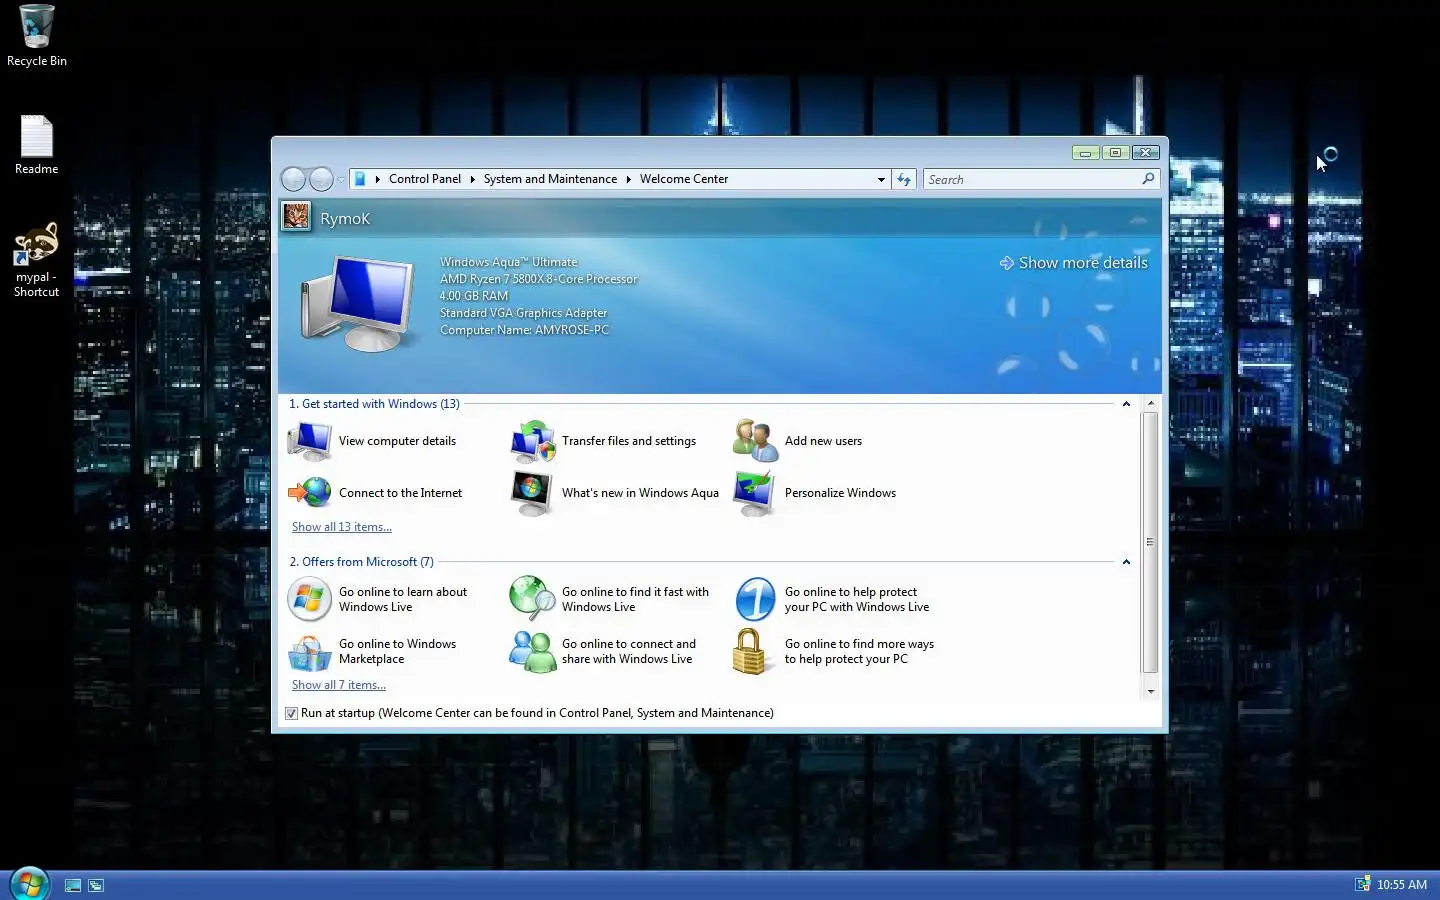Click the Computer Name AMYROSE-PC text

point(524,330)
